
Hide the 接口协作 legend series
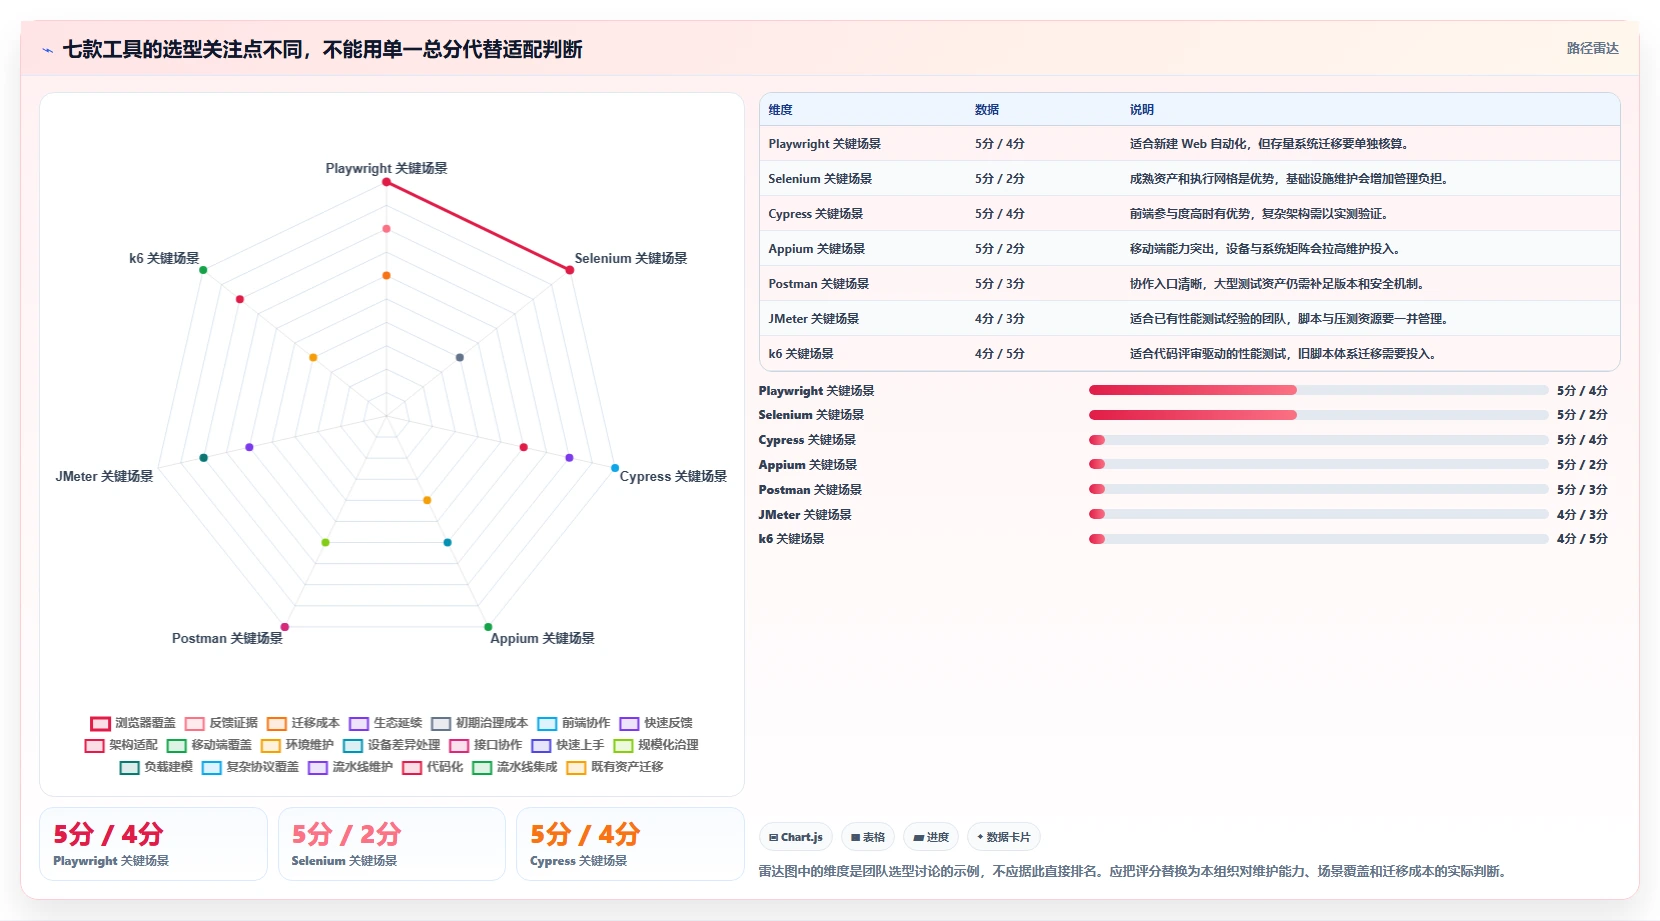pyautogui.click(x=485, y=745)
